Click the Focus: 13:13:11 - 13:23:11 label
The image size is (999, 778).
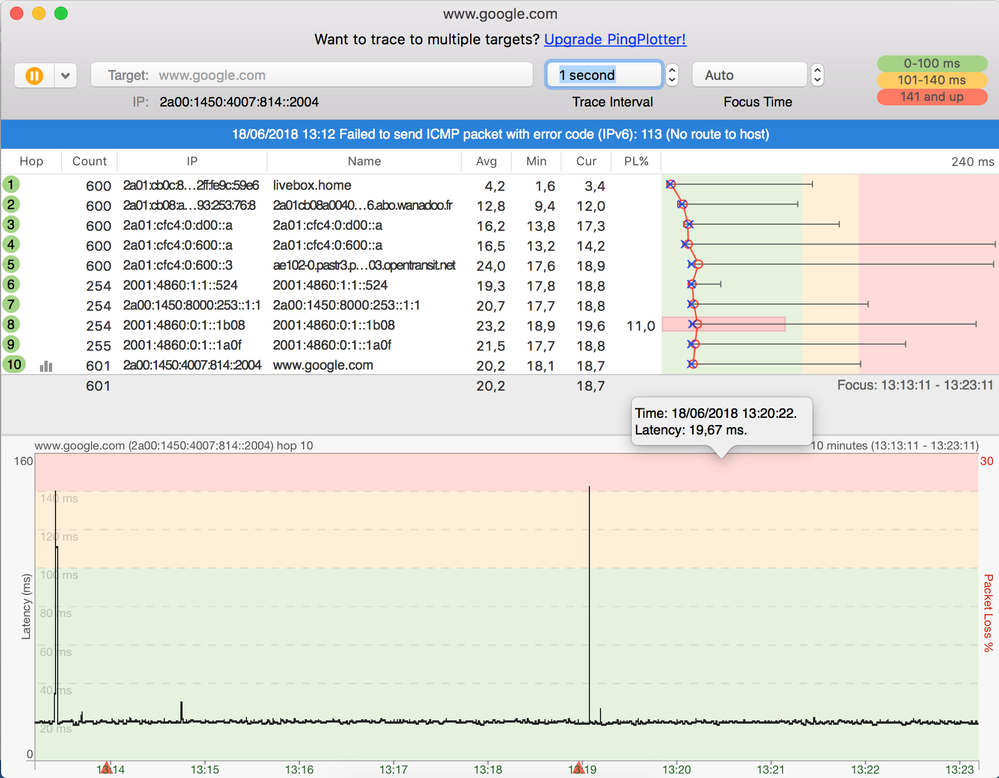(915, 385)
